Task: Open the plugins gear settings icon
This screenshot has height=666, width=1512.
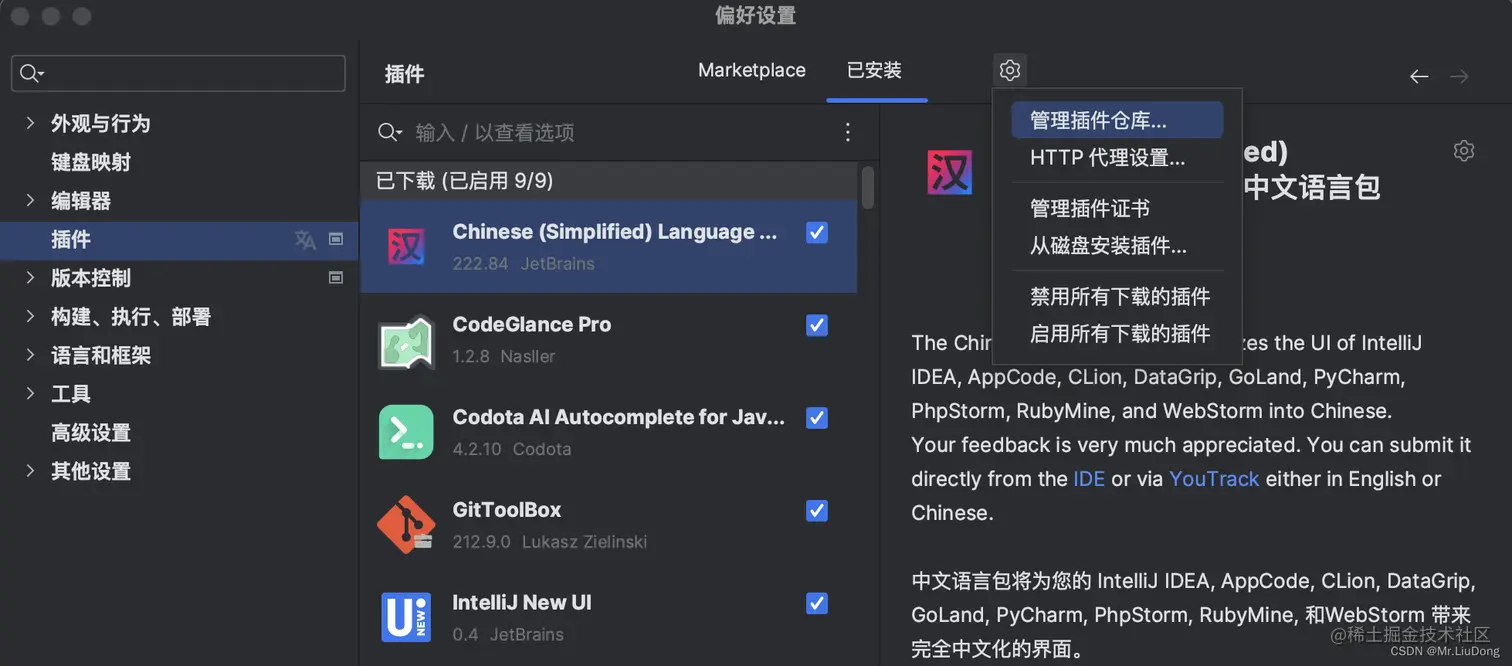Action: tap(1010, 70)
